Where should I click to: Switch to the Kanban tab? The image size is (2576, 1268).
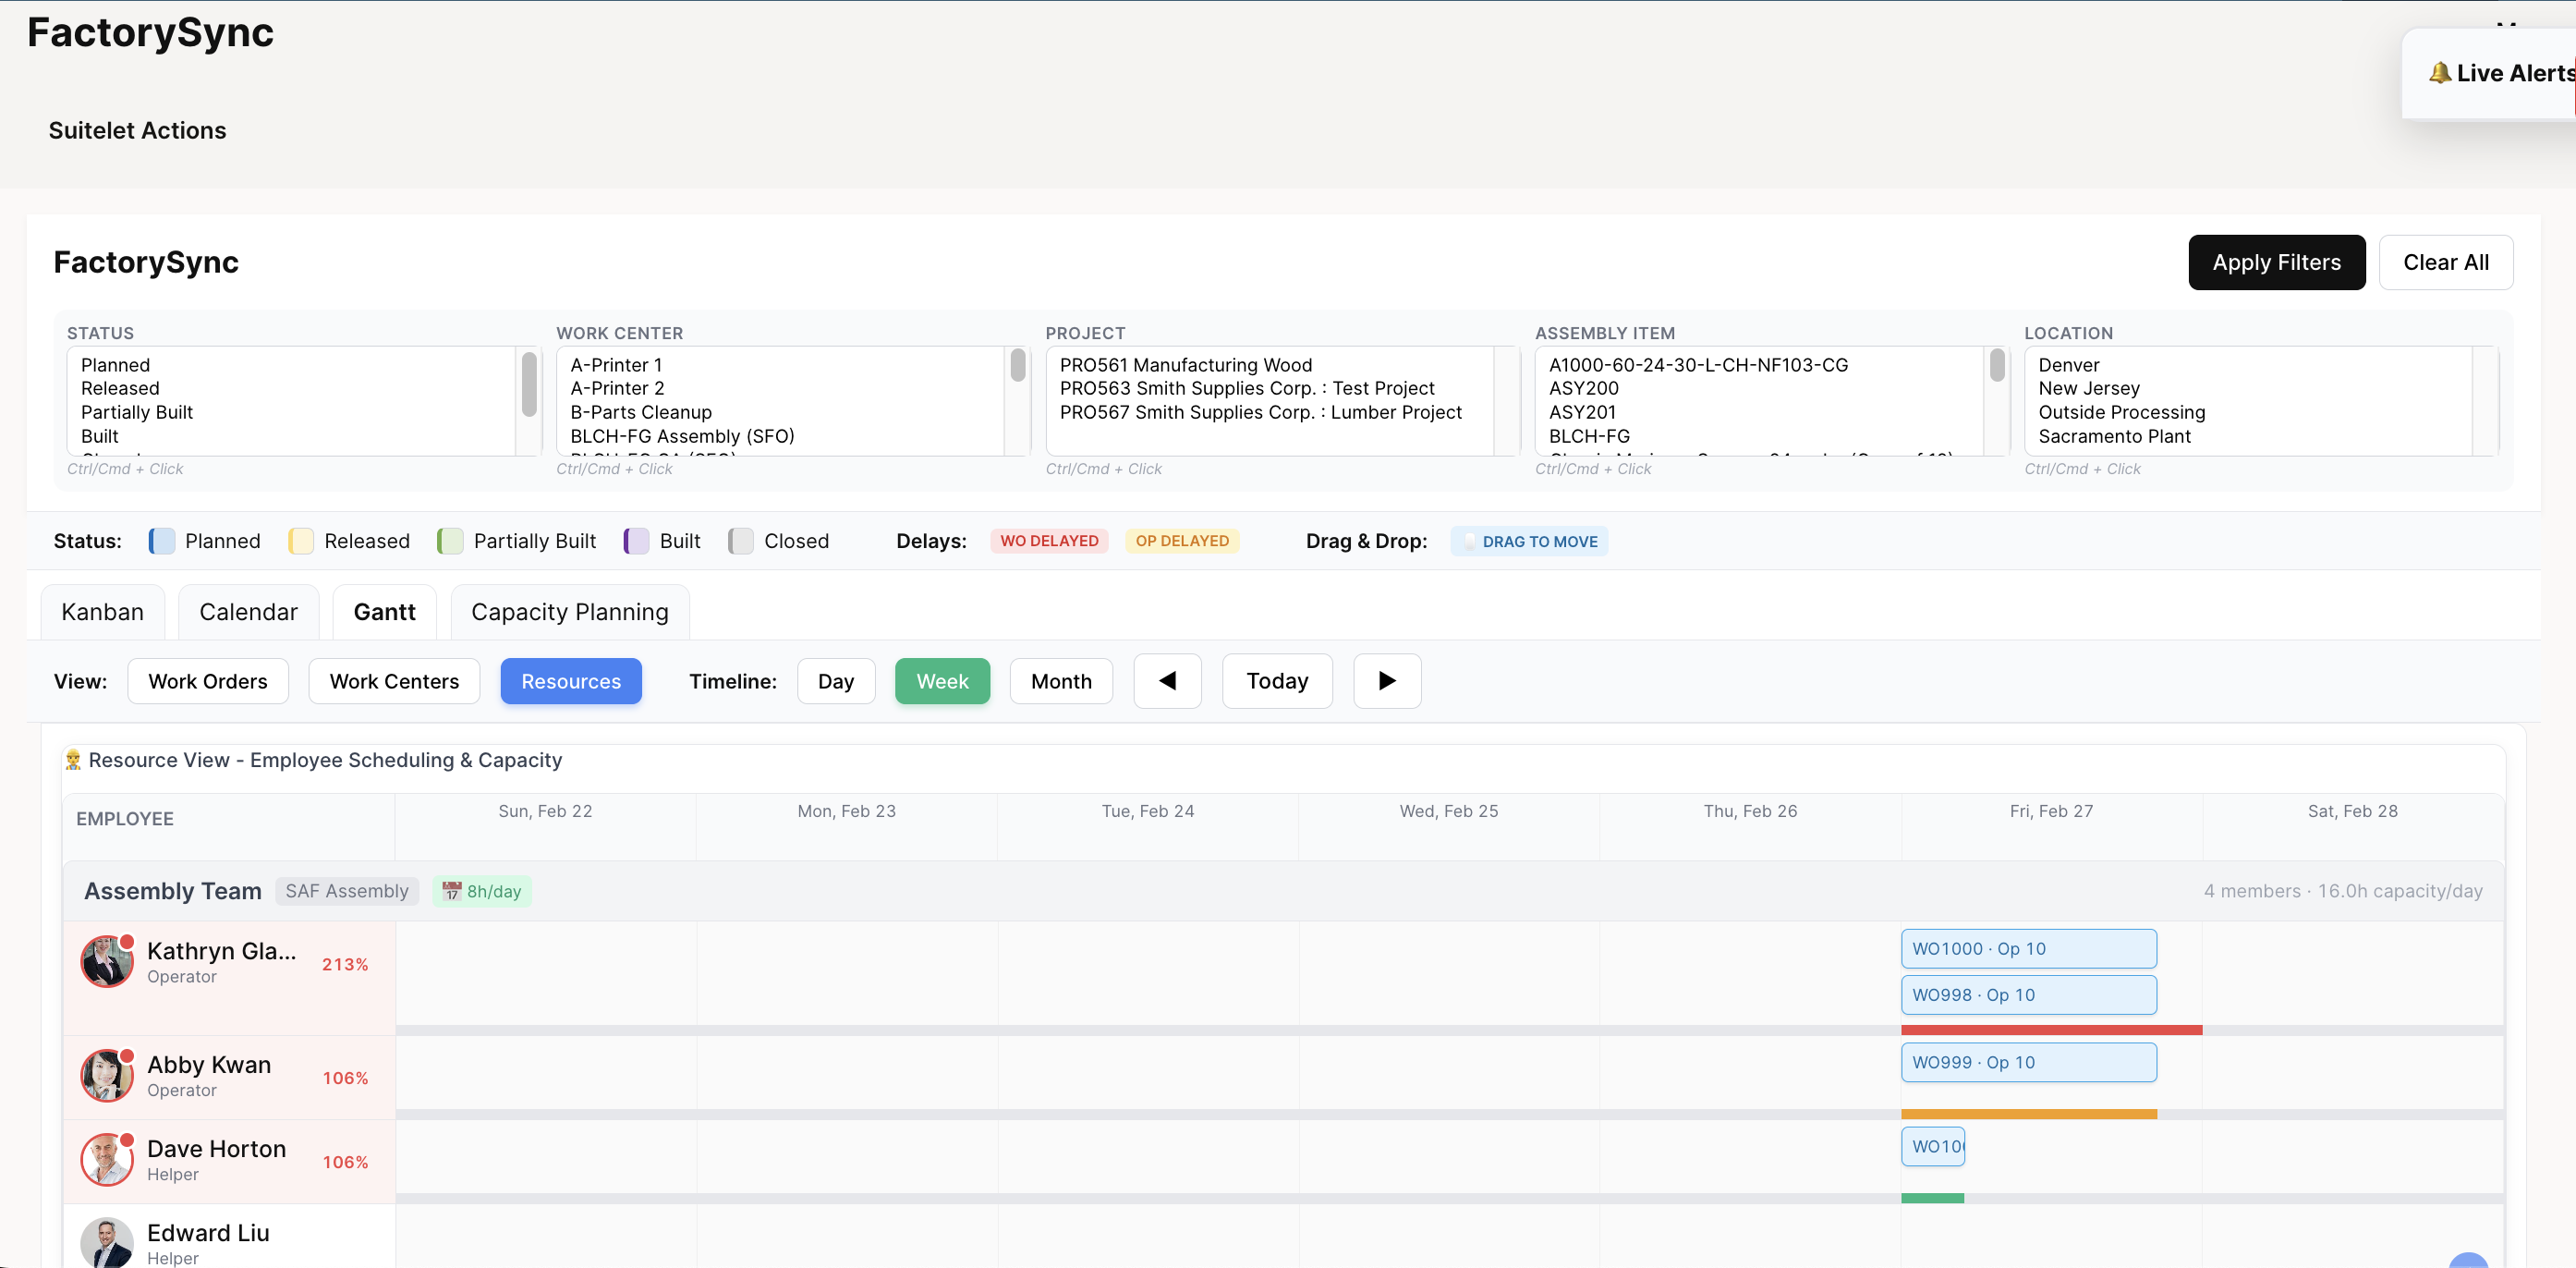tap(102, 611)
